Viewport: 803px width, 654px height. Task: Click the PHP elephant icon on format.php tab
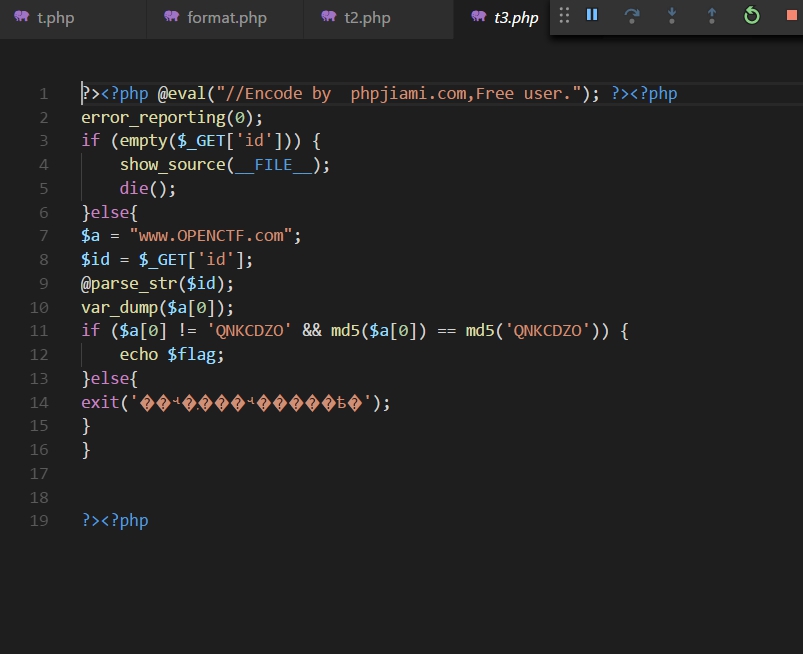pyautogui.click(x=172, y=17)
